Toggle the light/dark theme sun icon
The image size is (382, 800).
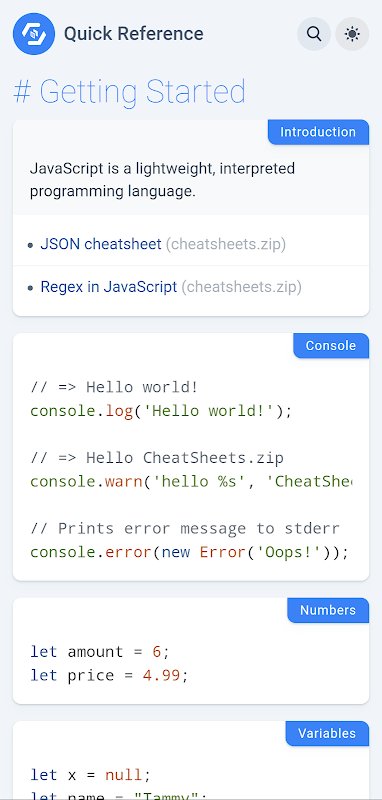pyautogui.click(x=352, y=34)
